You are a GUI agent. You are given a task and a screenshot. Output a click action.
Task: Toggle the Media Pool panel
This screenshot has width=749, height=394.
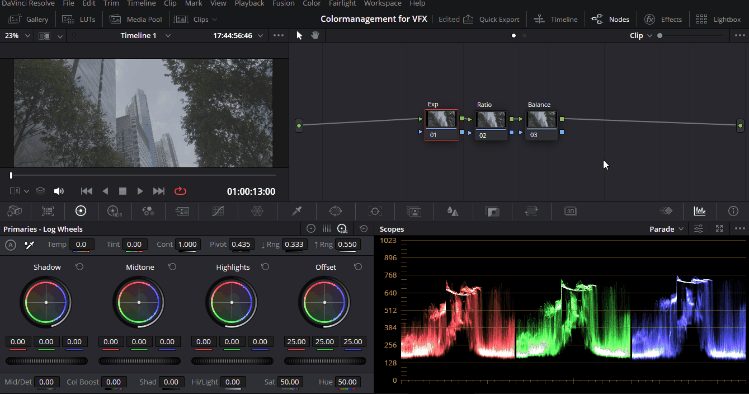point(136,20)
